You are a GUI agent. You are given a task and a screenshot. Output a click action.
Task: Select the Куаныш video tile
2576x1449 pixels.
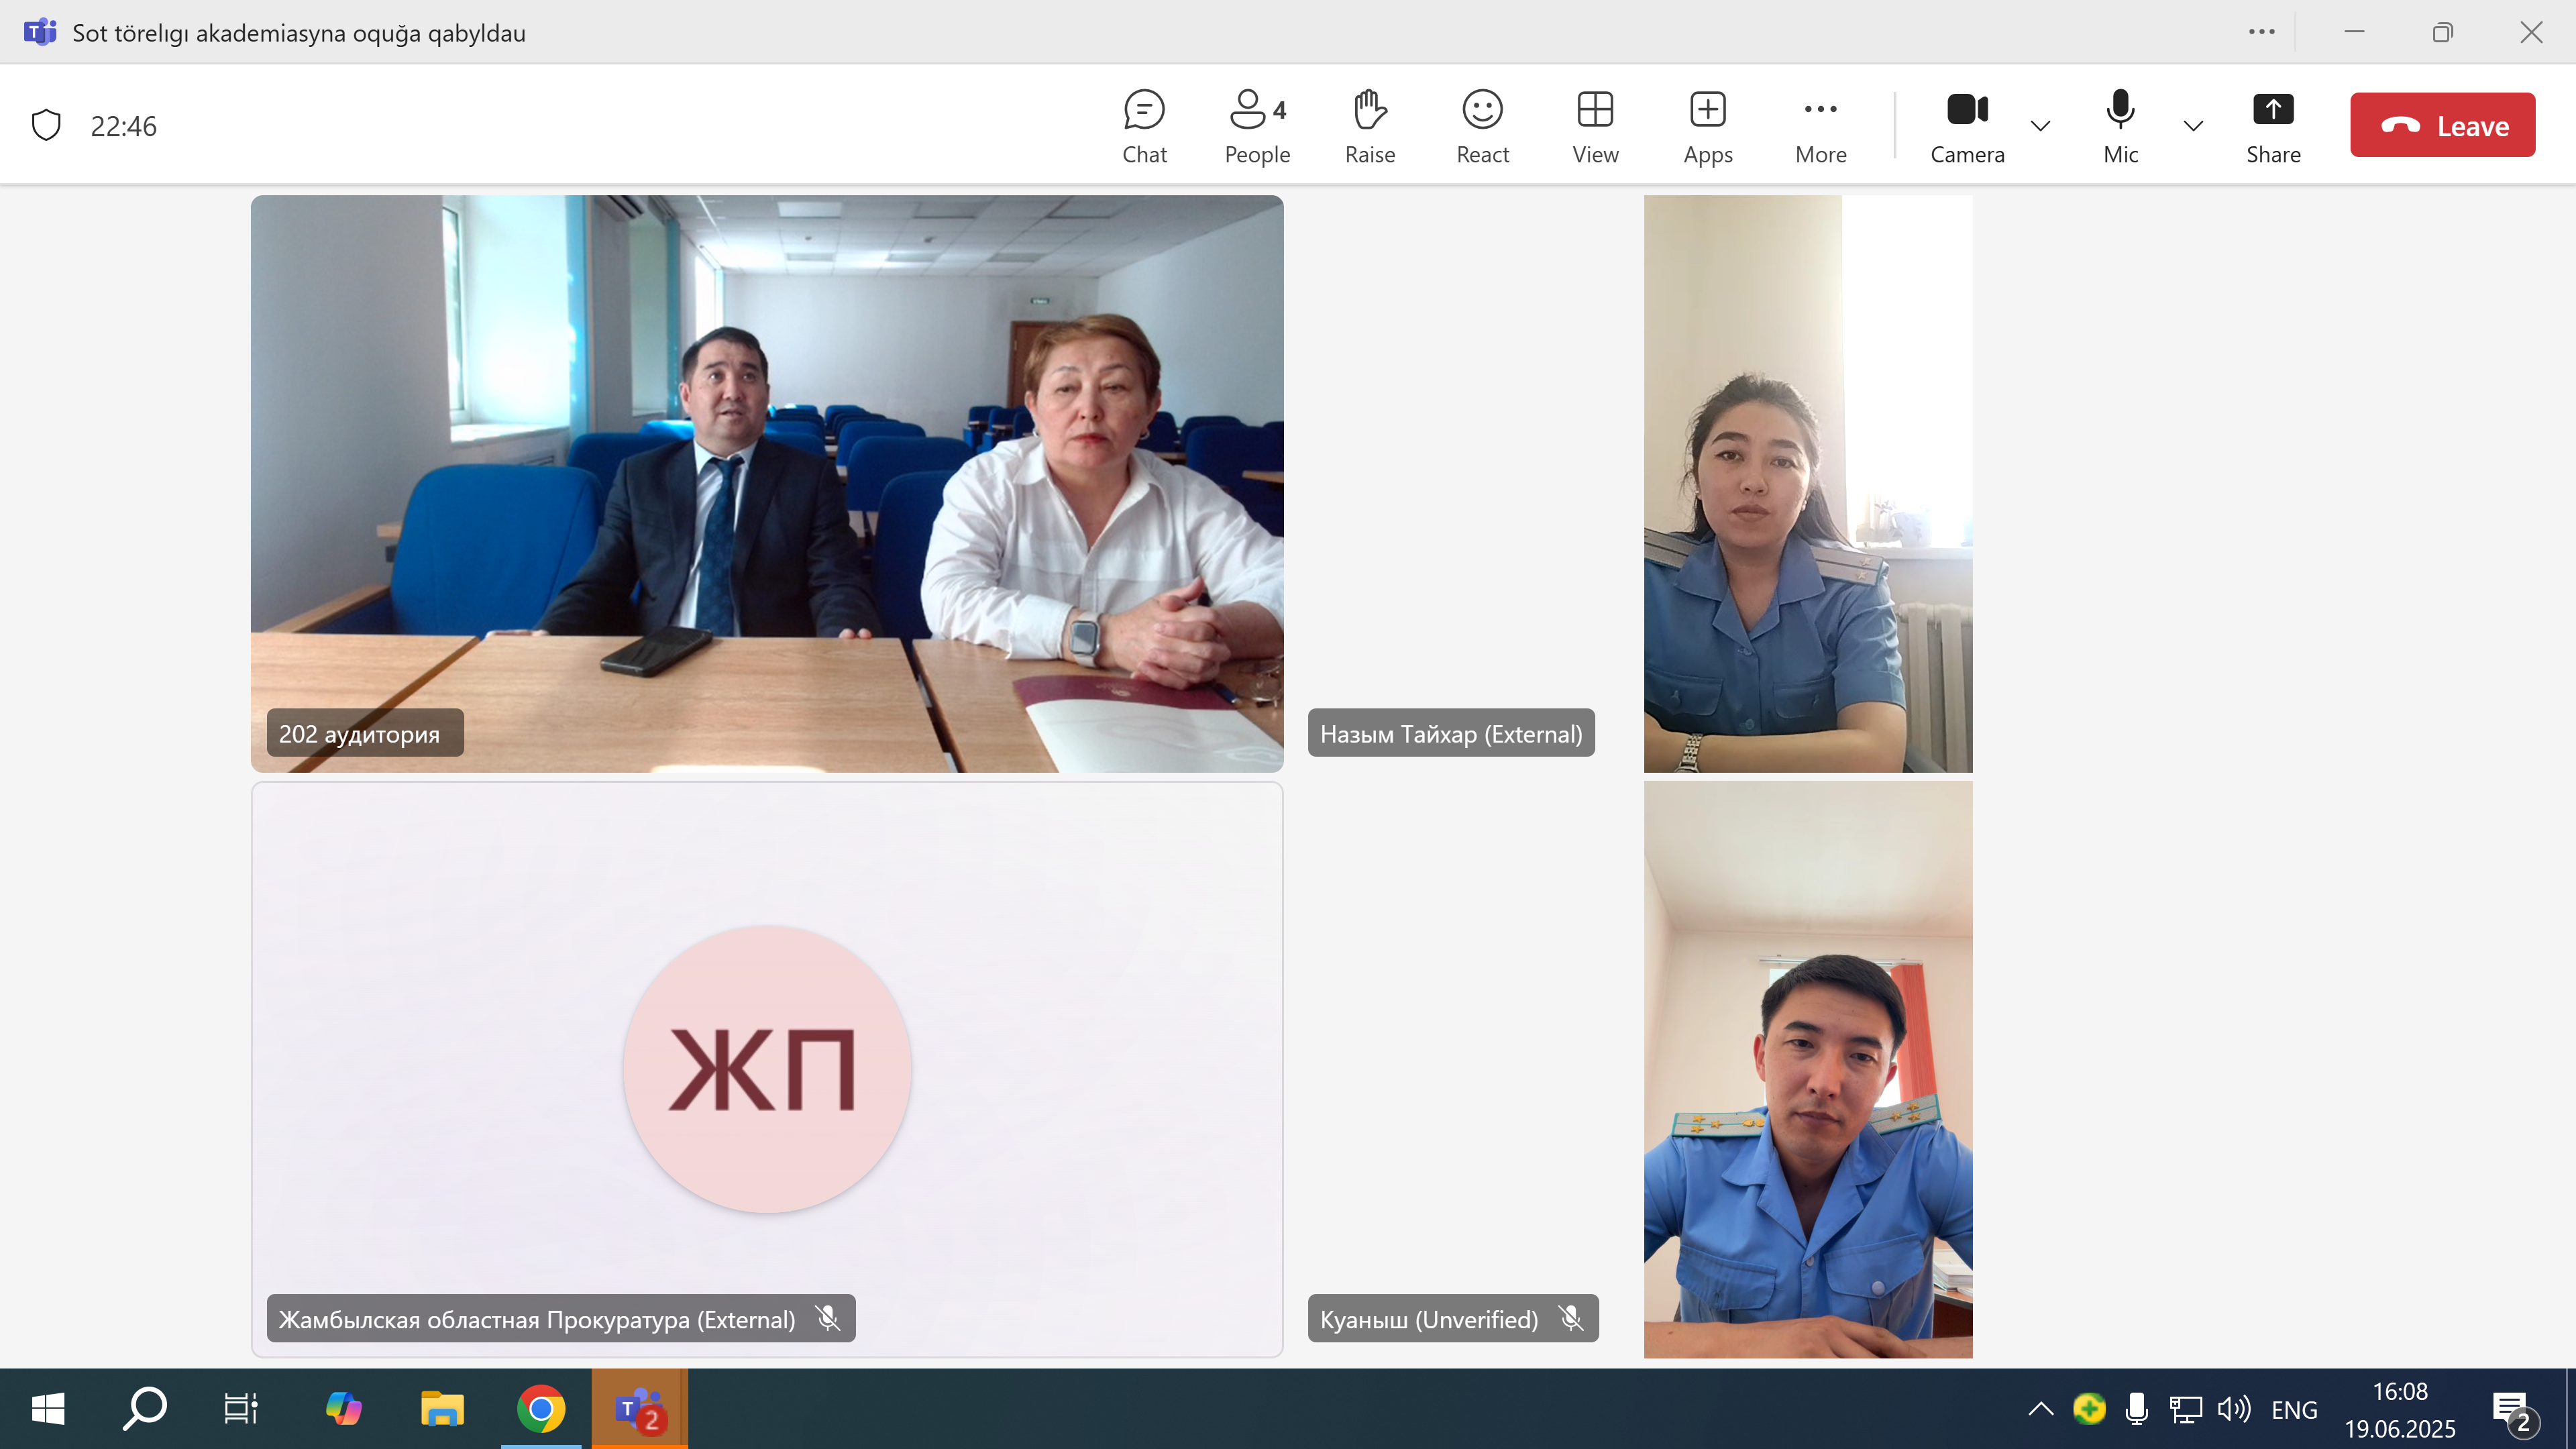(1808, 1069)
